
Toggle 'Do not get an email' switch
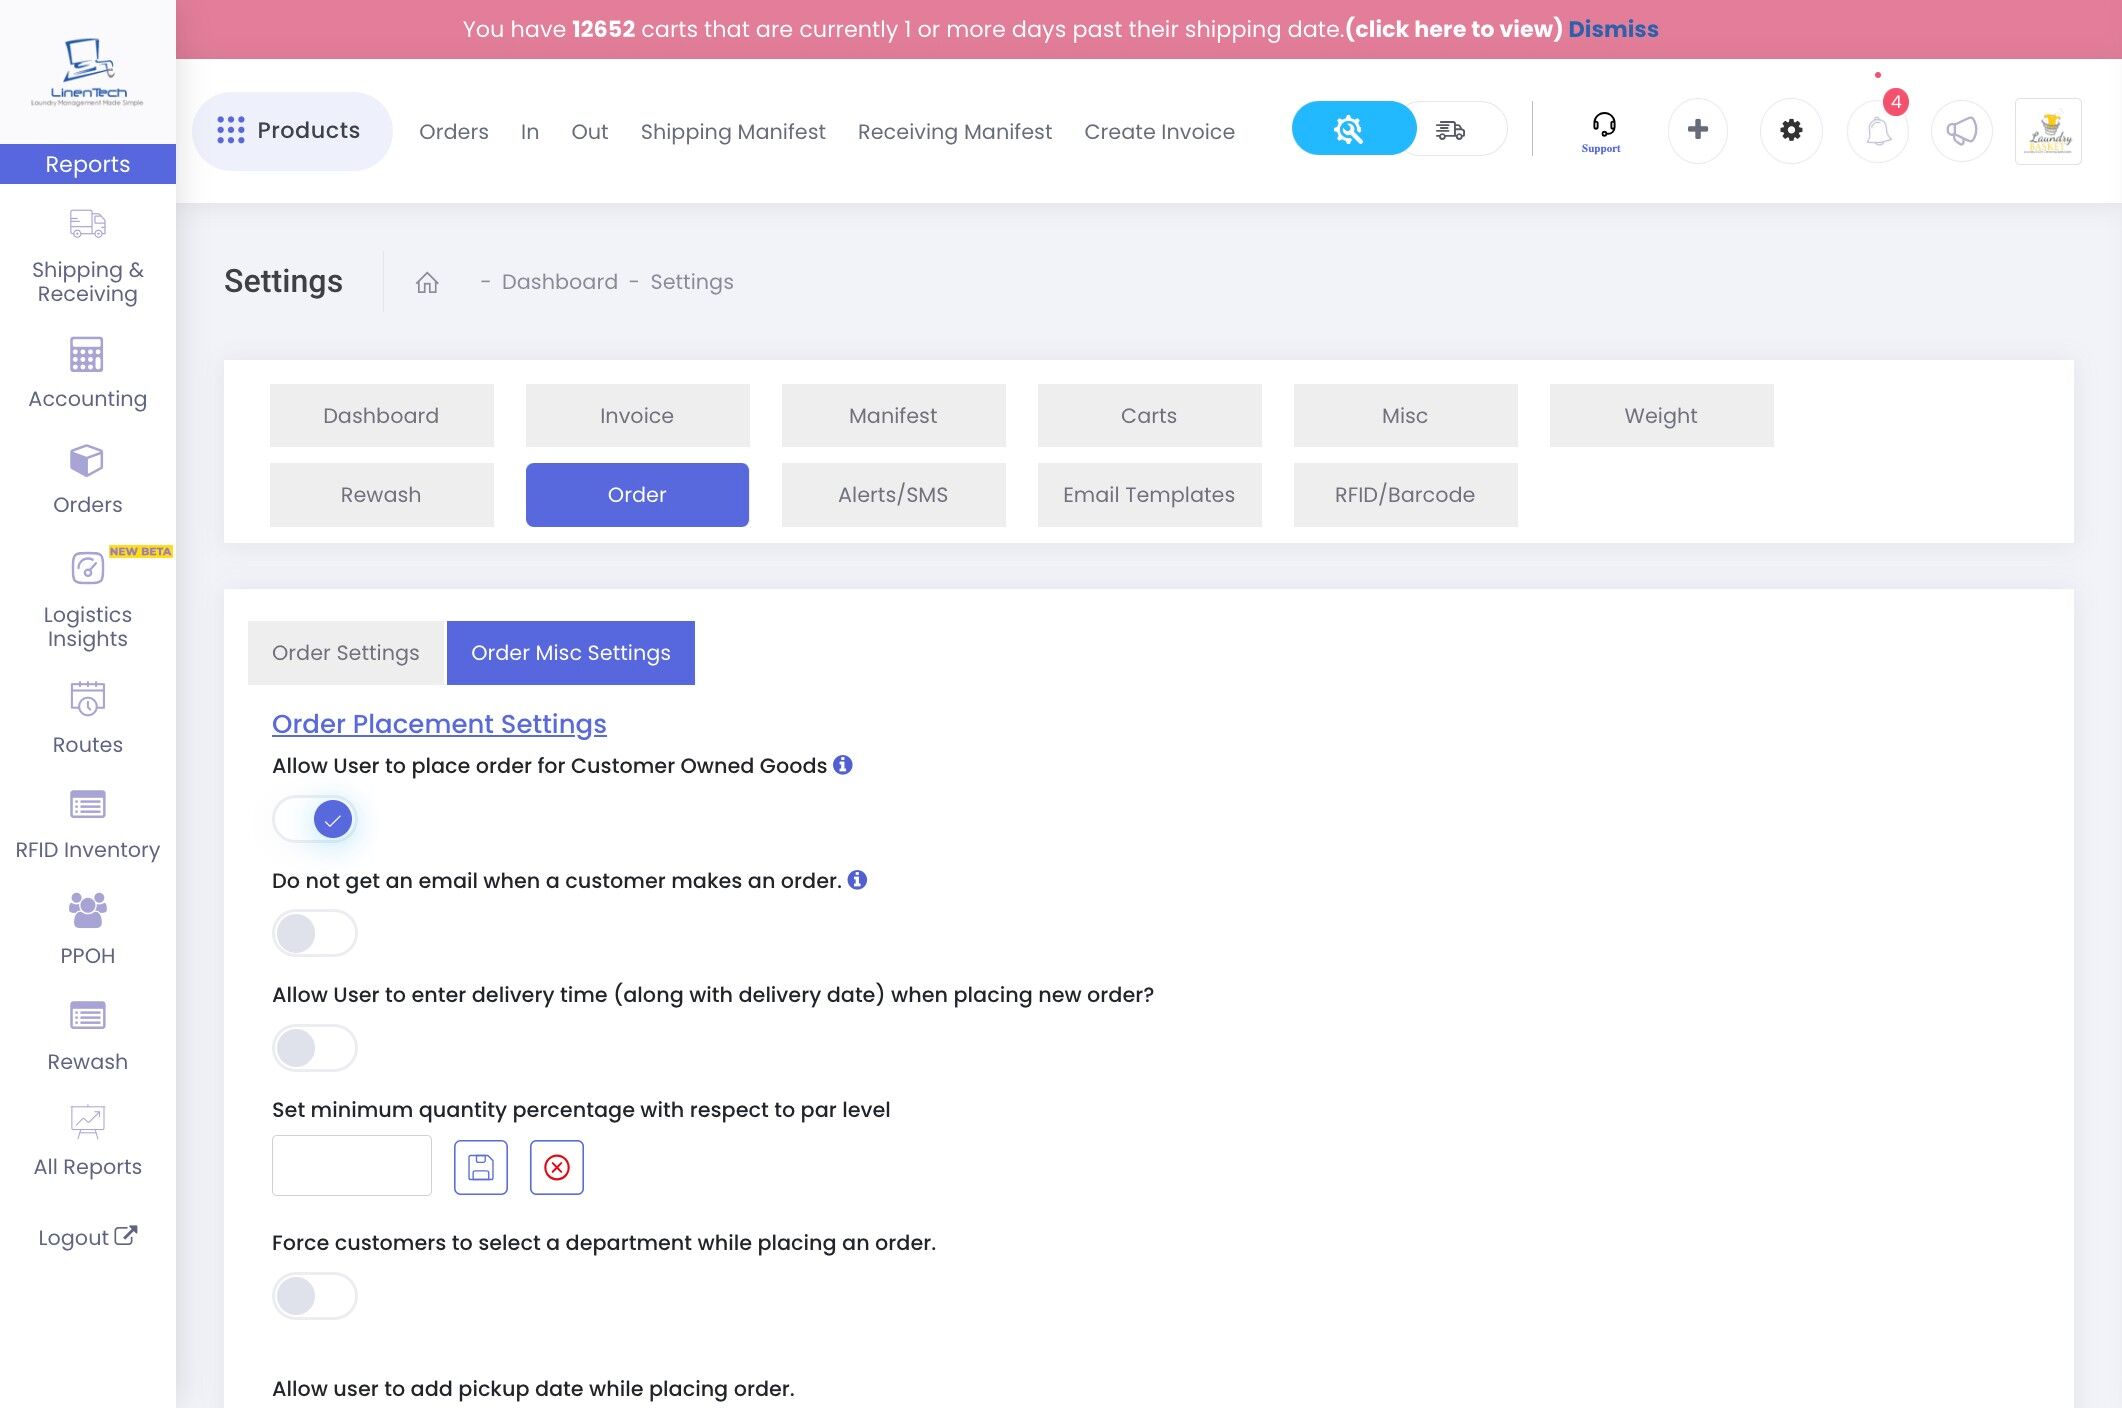pyautogui.click(x=315, y=933)
